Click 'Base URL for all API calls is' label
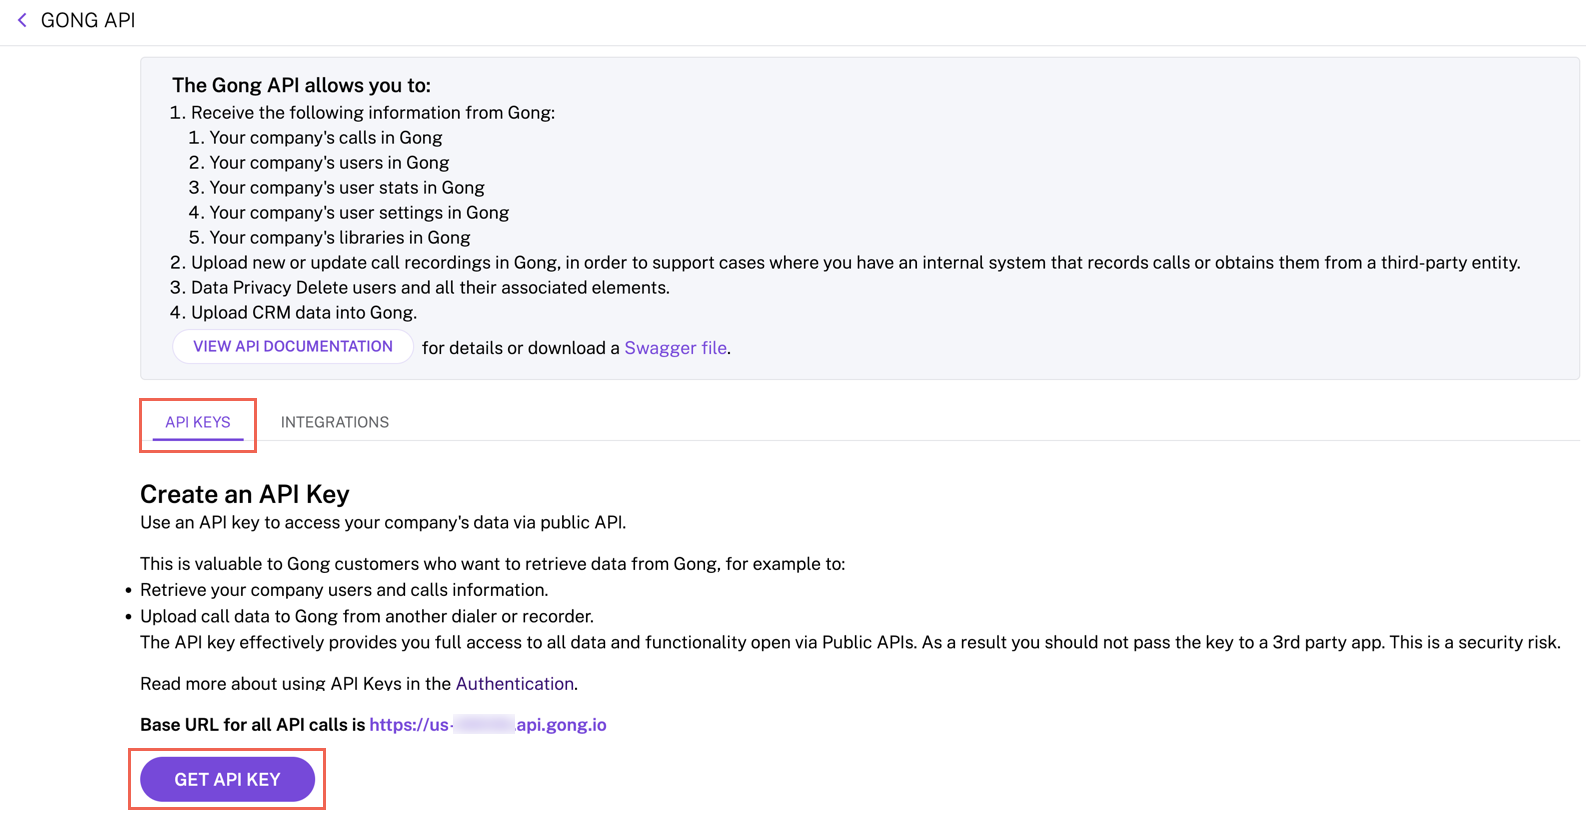The height and width of the screenshot is (820, 1586). coord(252,725)
